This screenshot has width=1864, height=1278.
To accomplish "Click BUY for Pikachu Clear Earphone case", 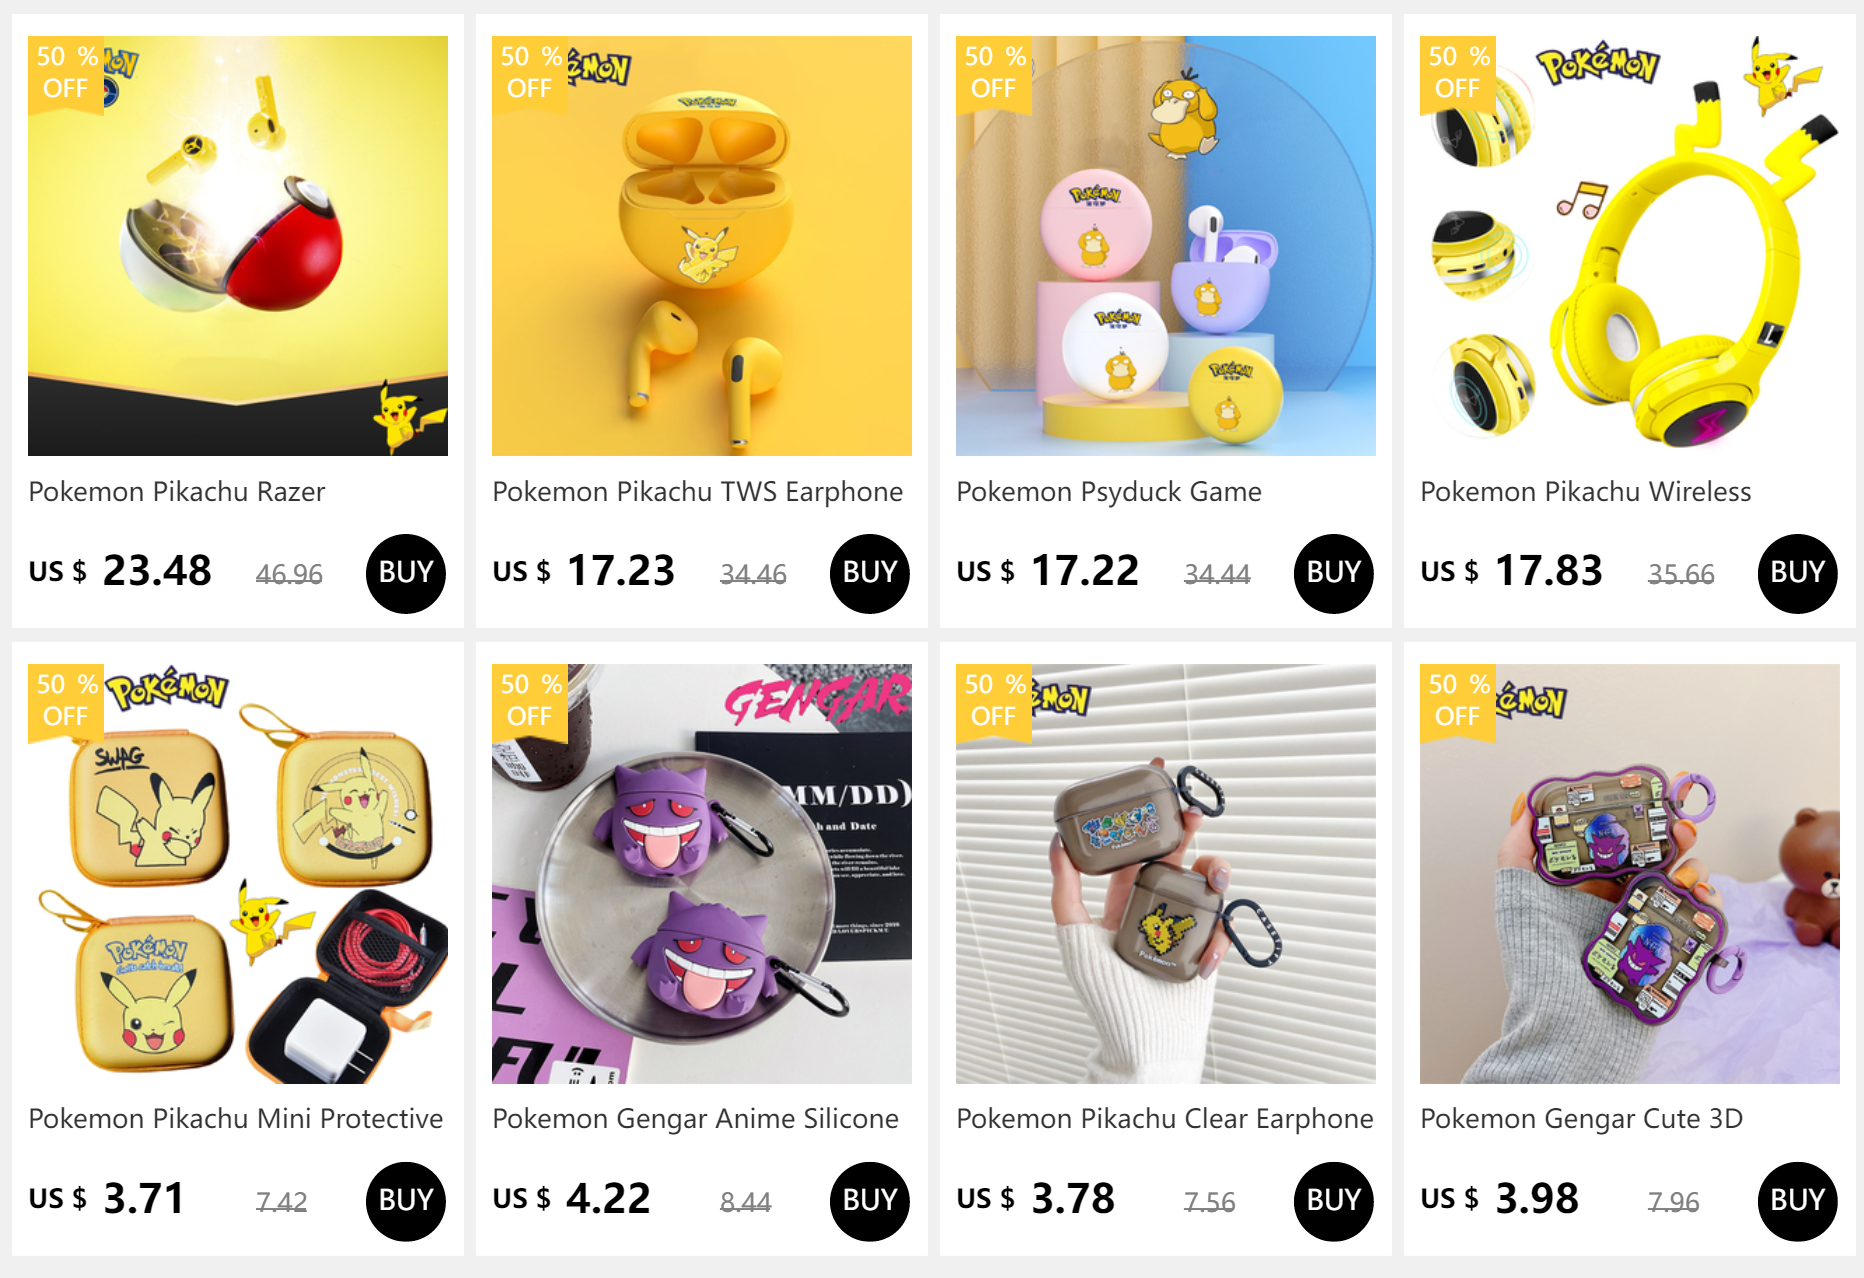I will pos(1334,1201).
